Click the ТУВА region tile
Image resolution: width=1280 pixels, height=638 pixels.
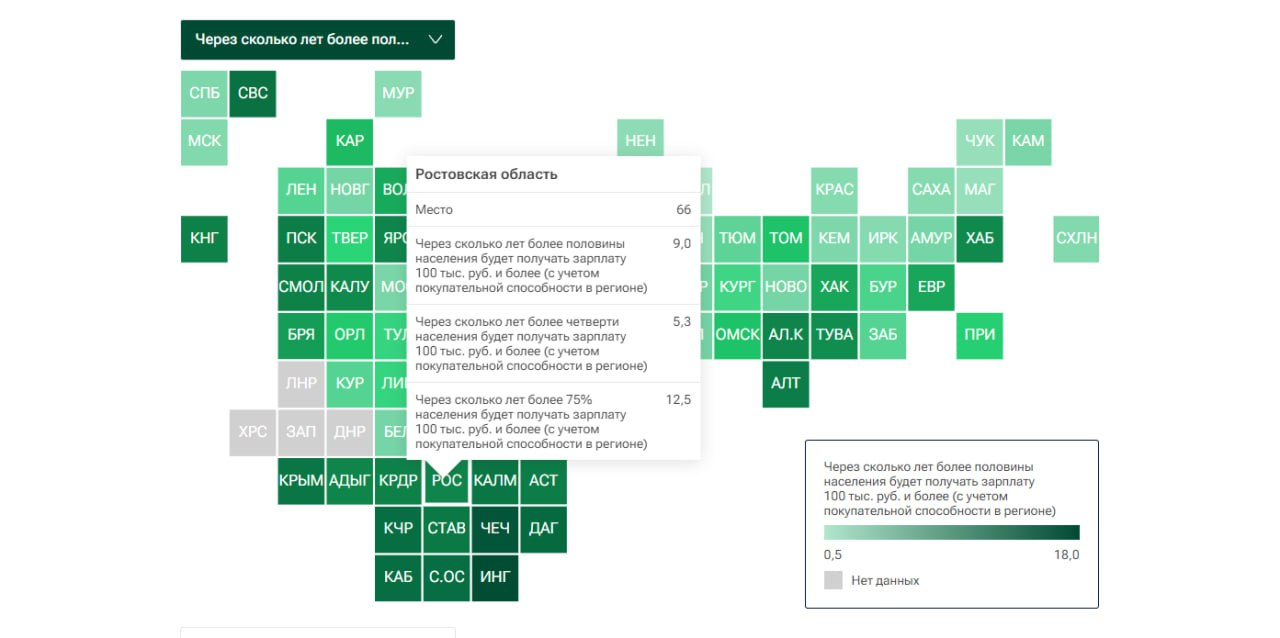(x=834, y=335)
